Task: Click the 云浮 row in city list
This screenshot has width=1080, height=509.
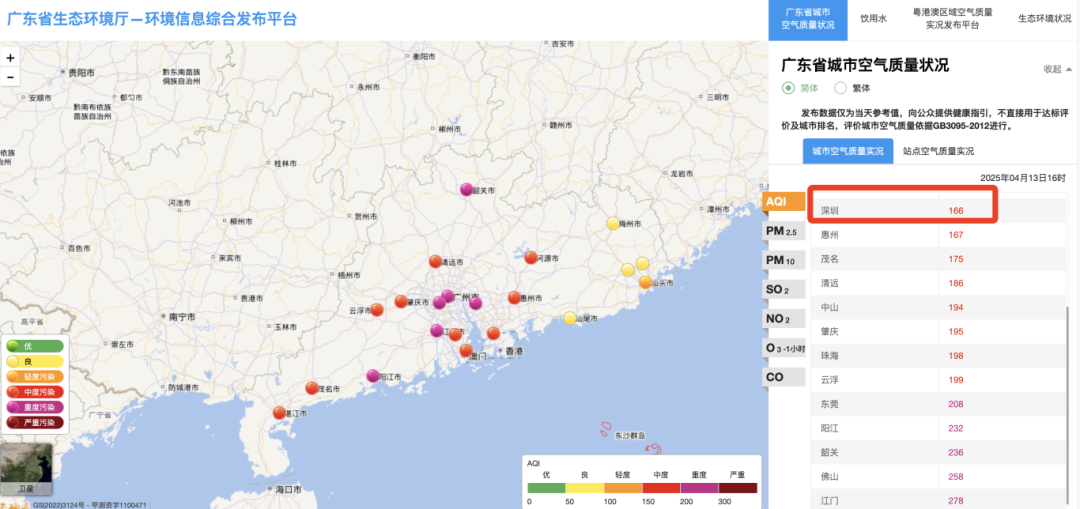Action: click(939, 380)
